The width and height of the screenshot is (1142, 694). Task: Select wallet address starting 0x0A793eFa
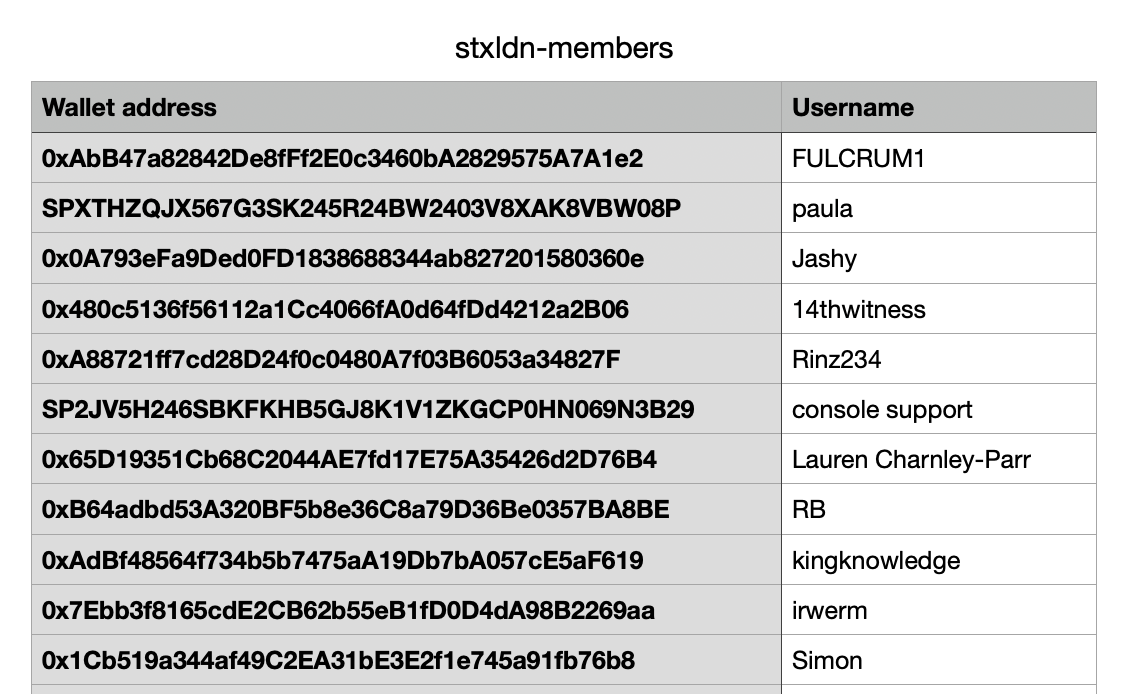click(343, 259)
